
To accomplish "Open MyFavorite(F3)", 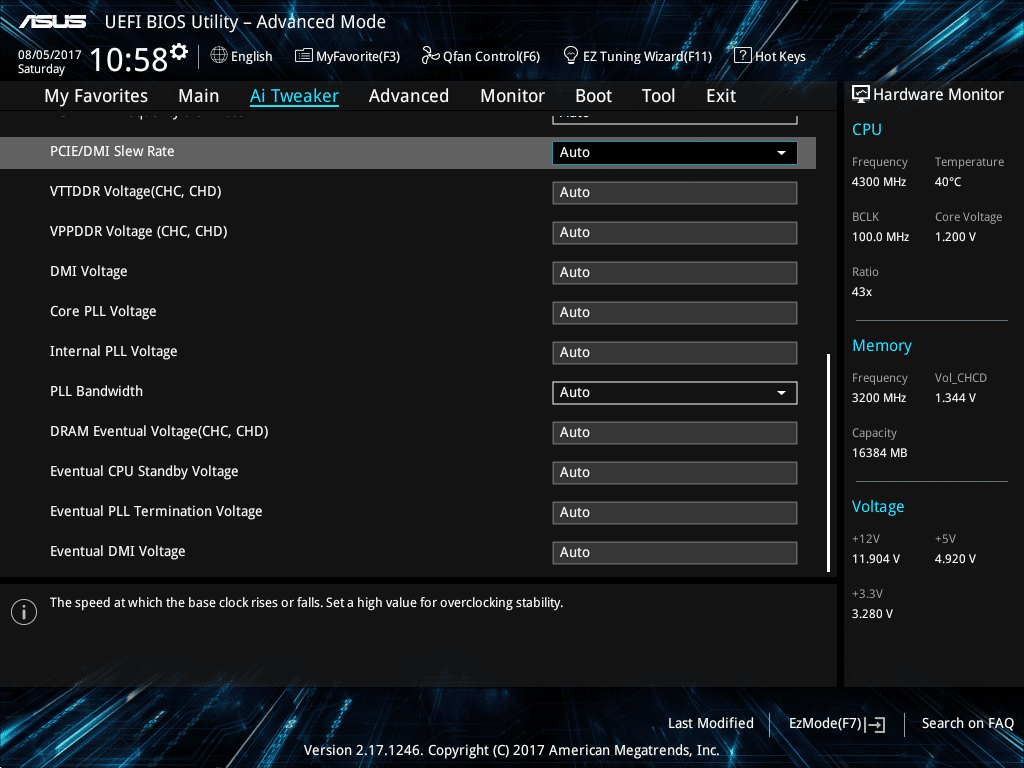I will (x=347, y=56).
